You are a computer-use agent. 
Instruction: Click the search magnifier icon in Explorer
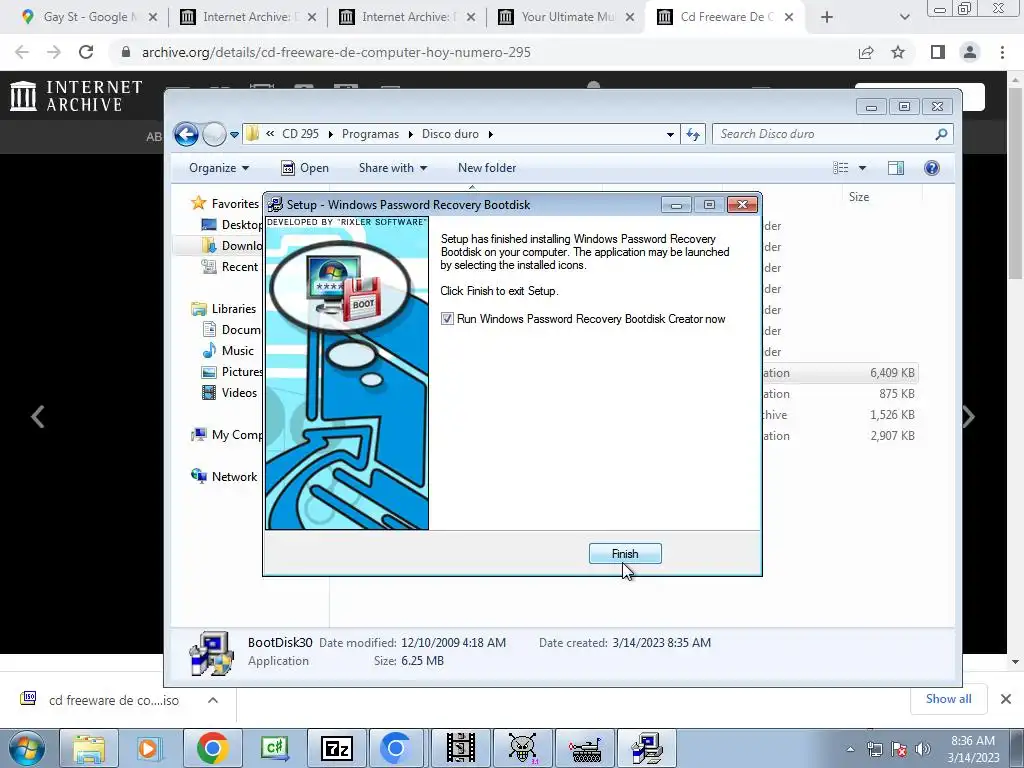point(941,134)
